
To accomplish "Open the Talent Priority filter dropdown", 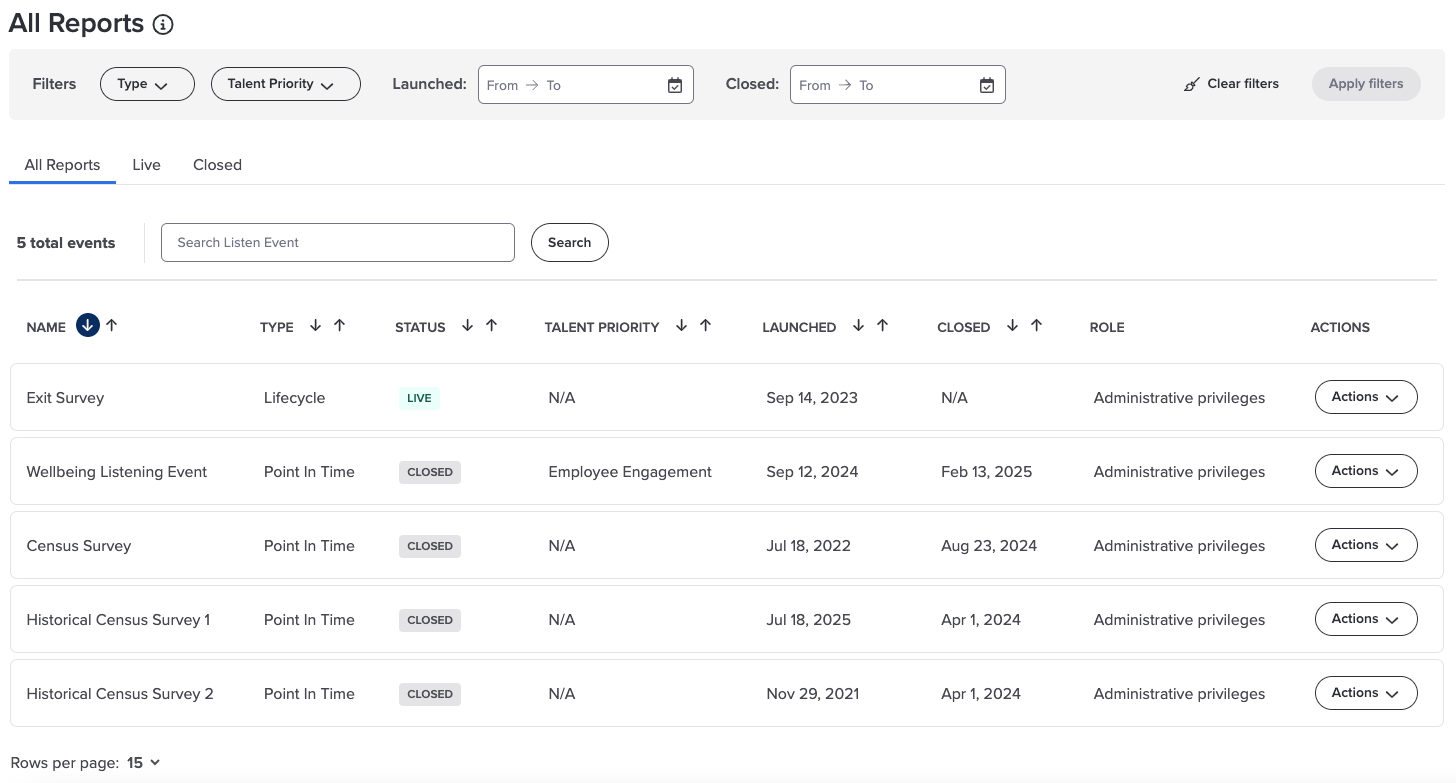I will coord(286,84).
